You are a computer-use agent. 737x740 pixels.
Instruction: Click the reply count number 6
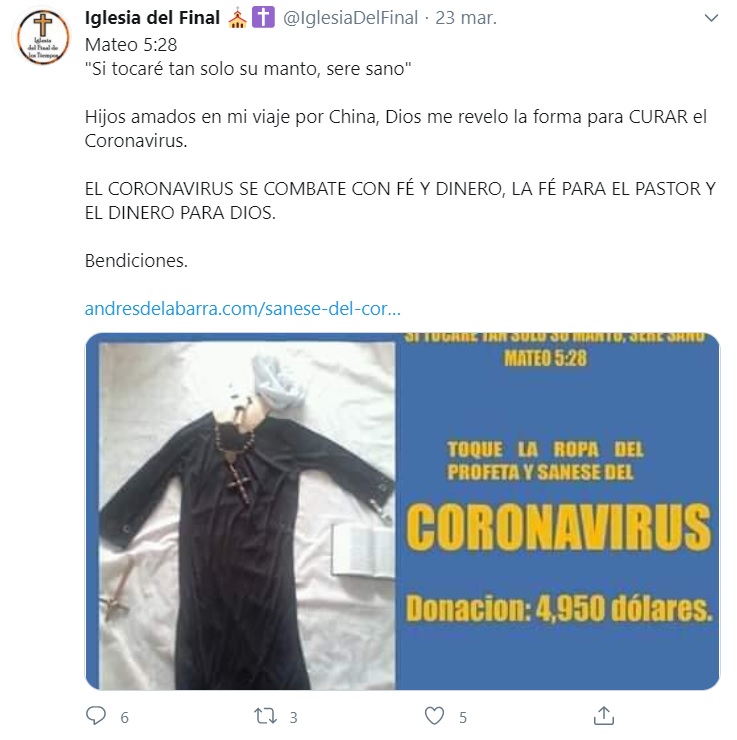point(125,718)
